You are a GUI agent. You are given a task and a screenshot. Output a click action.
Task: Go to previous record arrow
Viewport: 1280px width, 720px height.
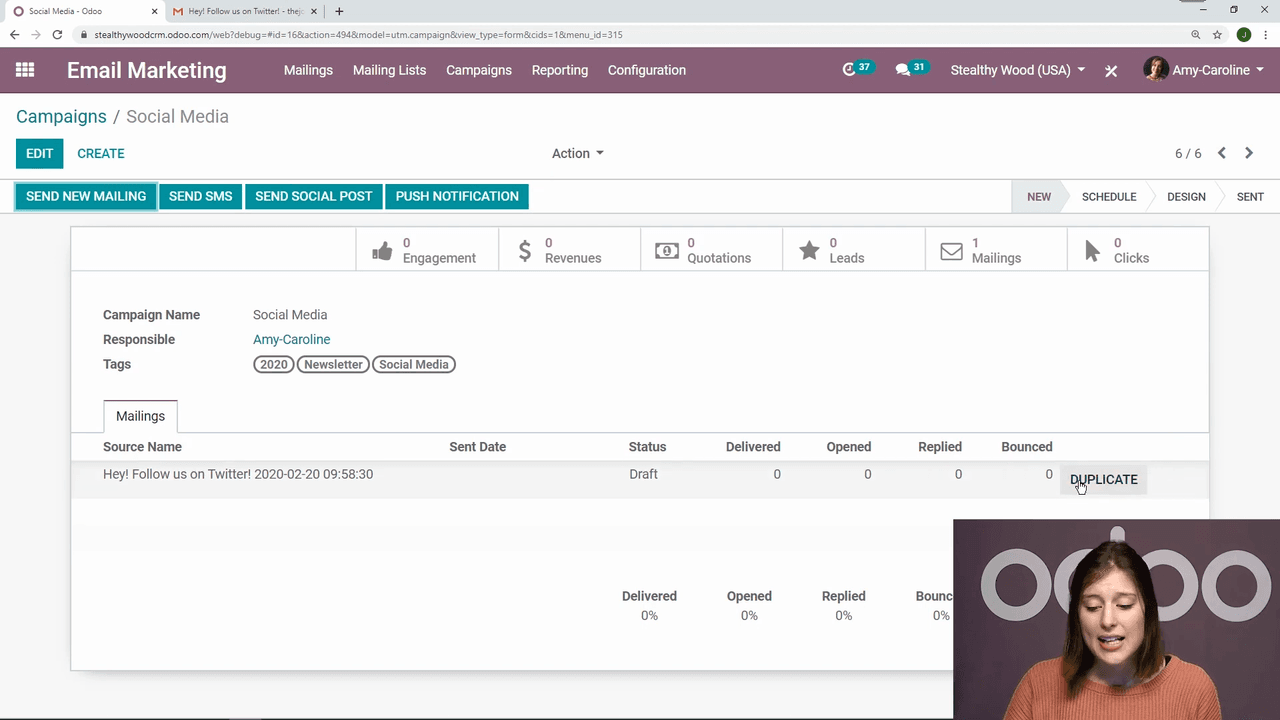pyautogui.click(x=1222, y=153)
